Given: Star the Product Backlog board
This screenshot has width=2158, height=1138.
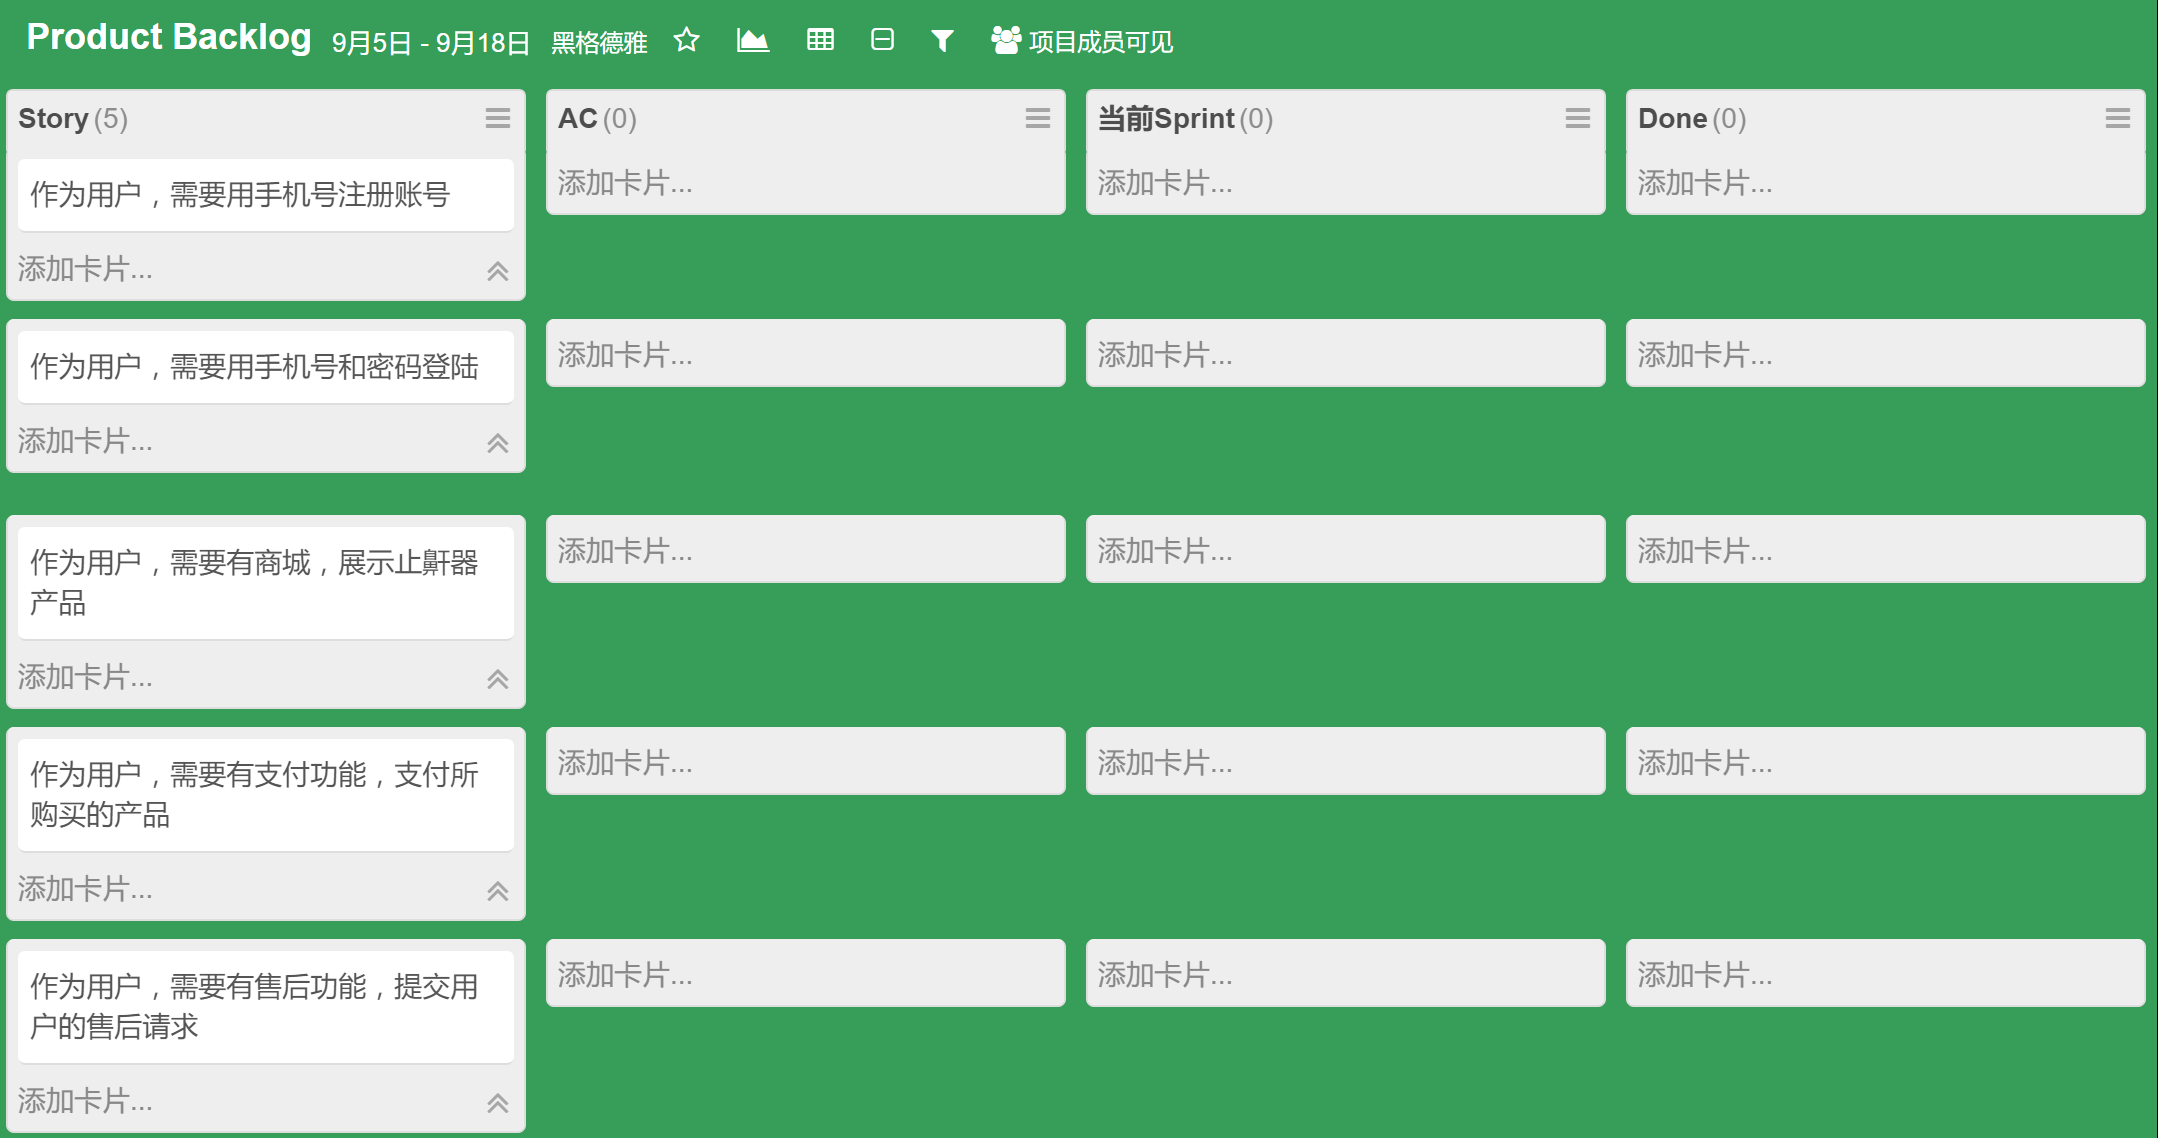Looking at the screenshot, I should [x=686, y=41].
